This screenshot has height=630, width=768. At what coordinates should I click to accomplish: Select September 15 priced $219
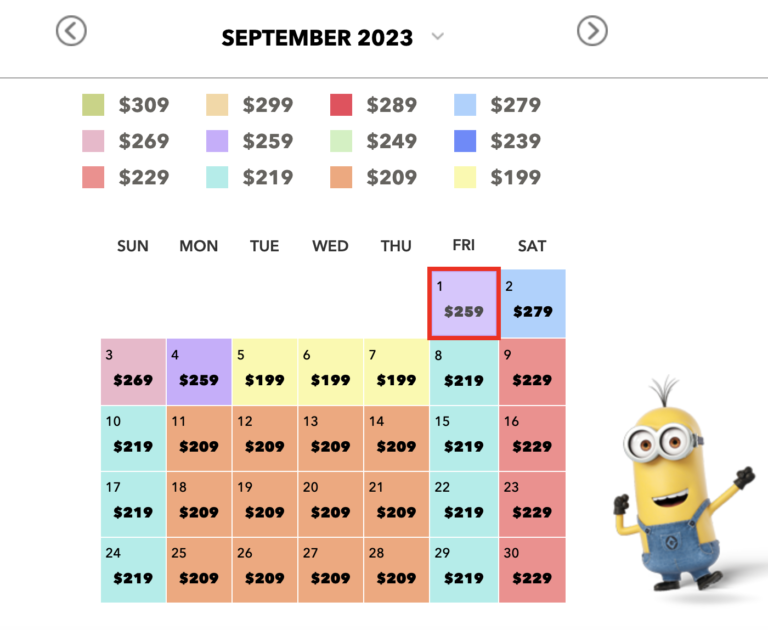pyautogui.click(x=463, y=438)
